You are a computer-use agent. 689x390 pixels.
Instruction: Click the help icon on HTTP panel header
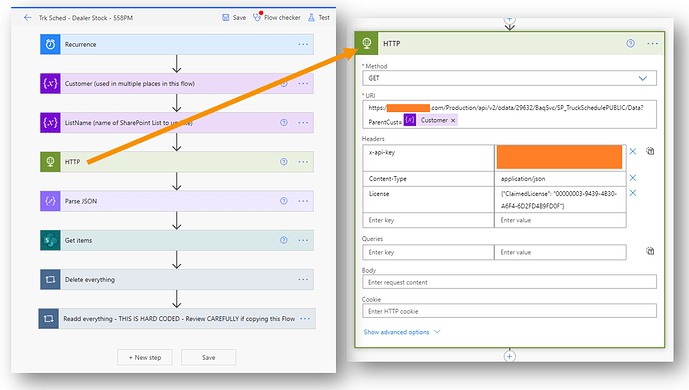click(631, 43)
